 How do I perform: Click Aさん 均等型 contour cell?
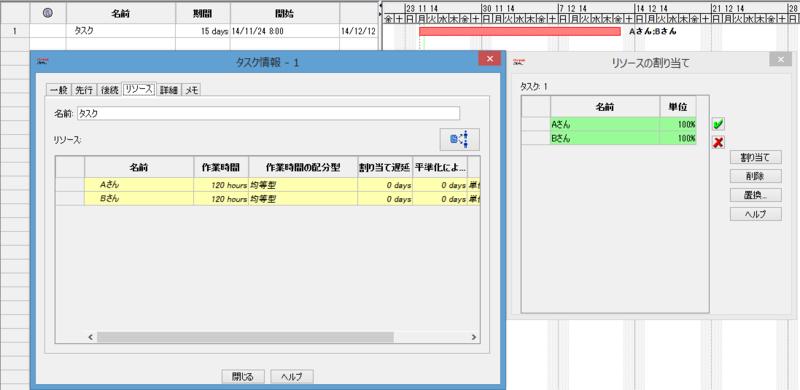(303, 185)
